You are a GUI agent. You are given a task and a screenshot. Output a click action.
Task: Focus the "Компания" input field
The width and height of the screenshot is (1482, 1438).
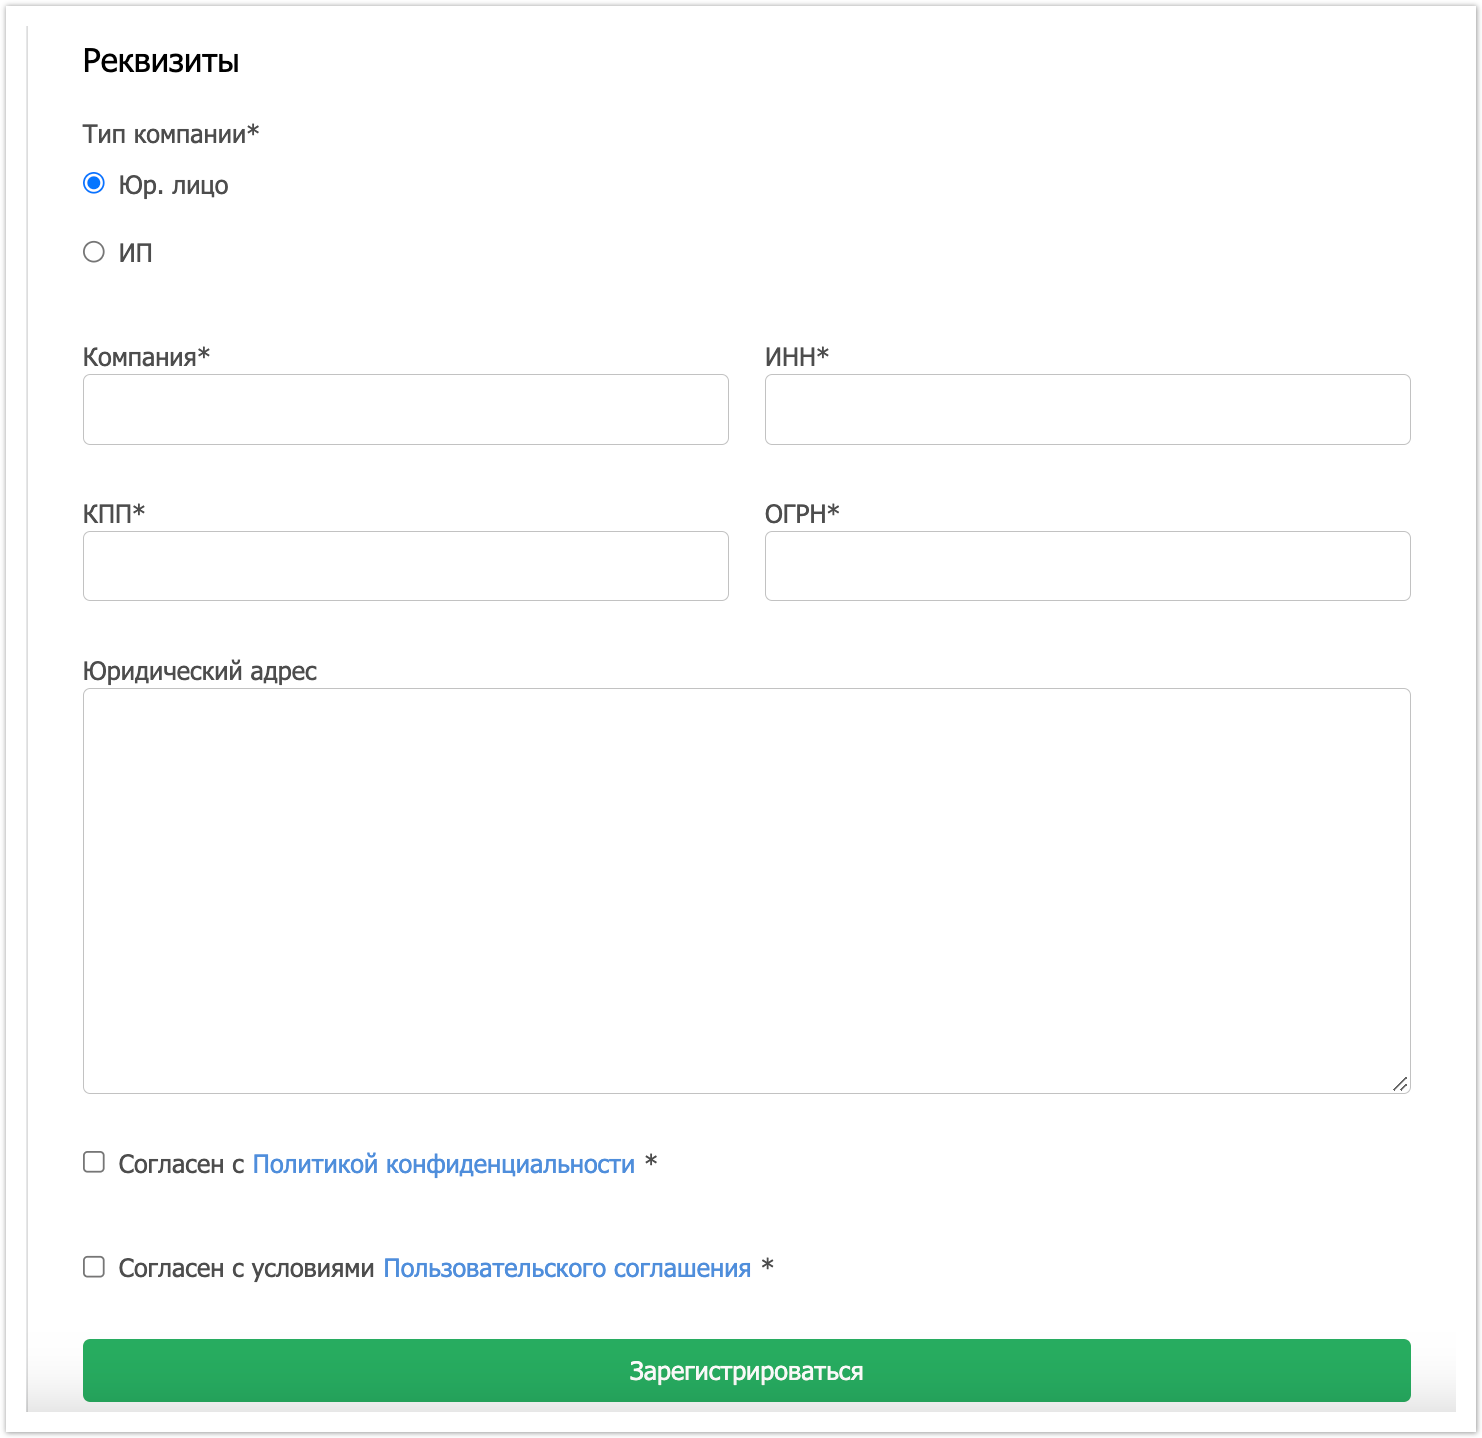coord(405,410)
